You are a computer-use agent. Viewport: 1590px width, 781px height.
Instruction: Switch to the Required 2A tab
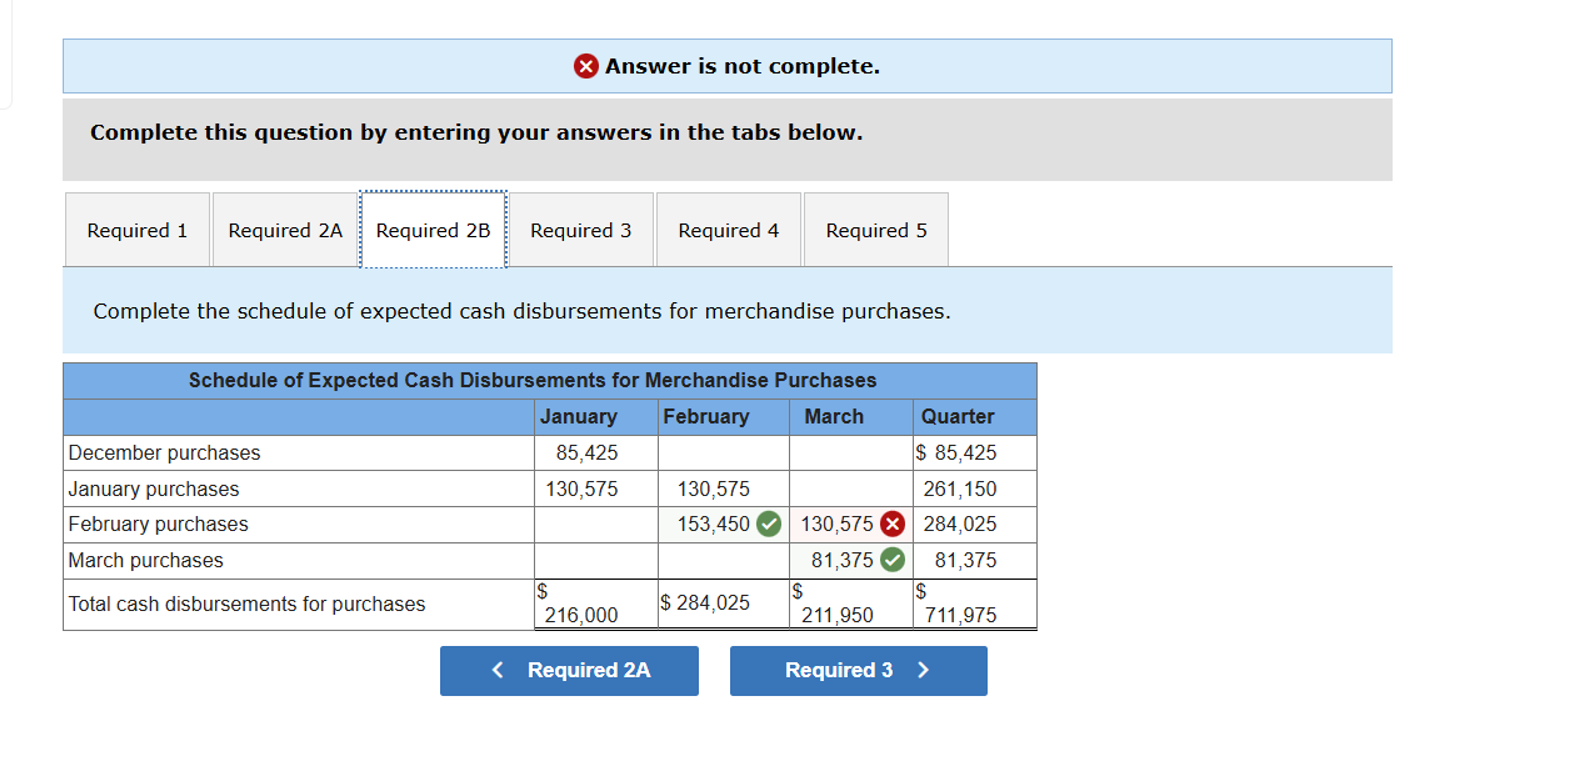point(285,230)
